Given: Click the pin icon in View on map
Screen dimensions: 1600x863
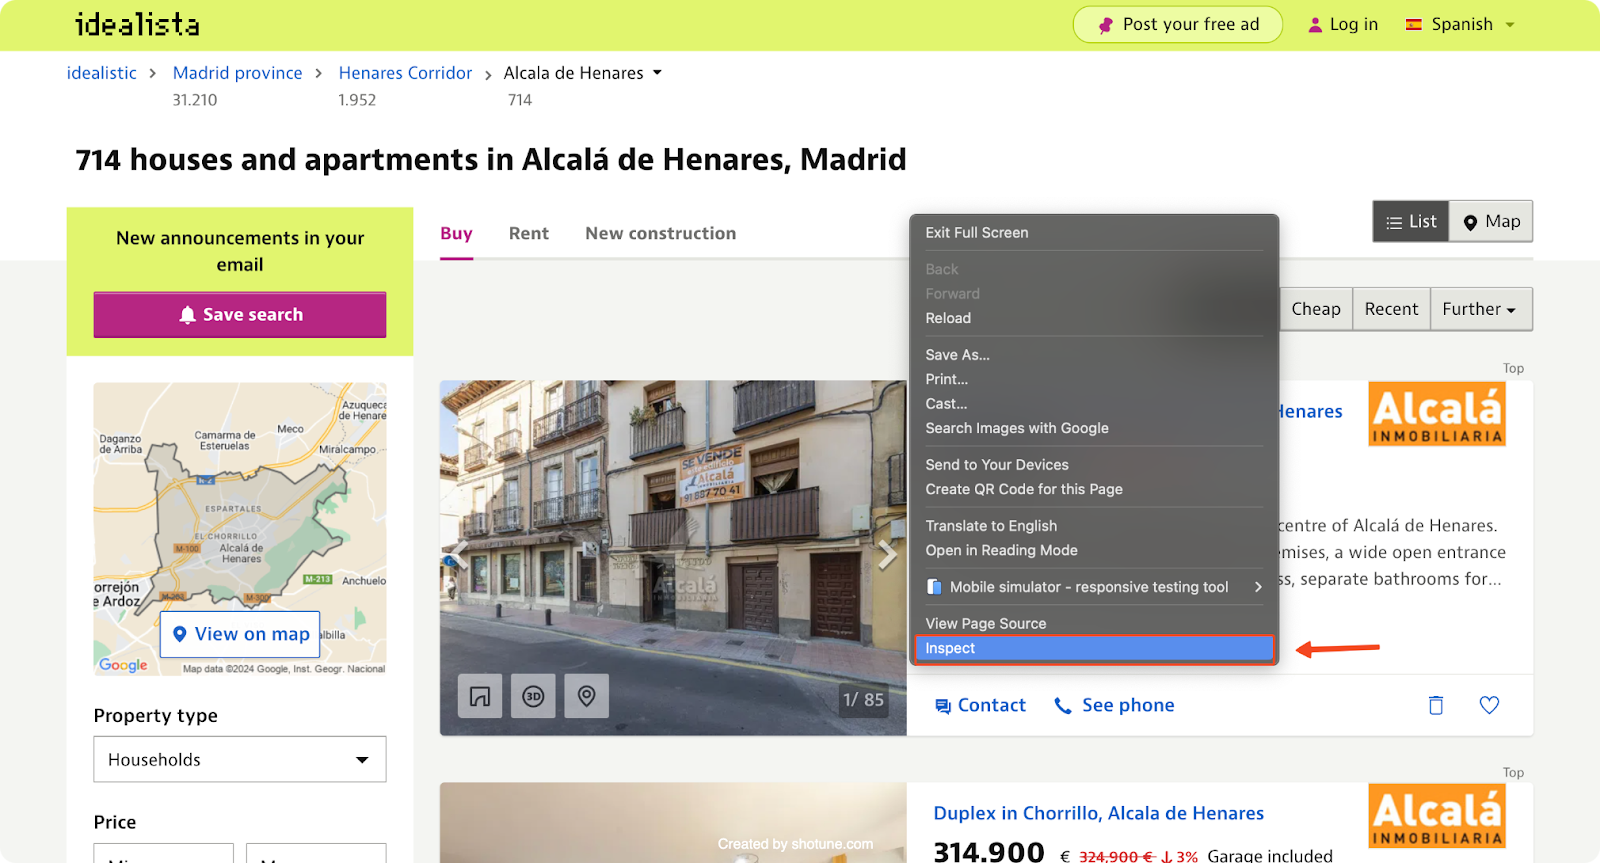Looking at the screenshot, I should pos(180,634).
